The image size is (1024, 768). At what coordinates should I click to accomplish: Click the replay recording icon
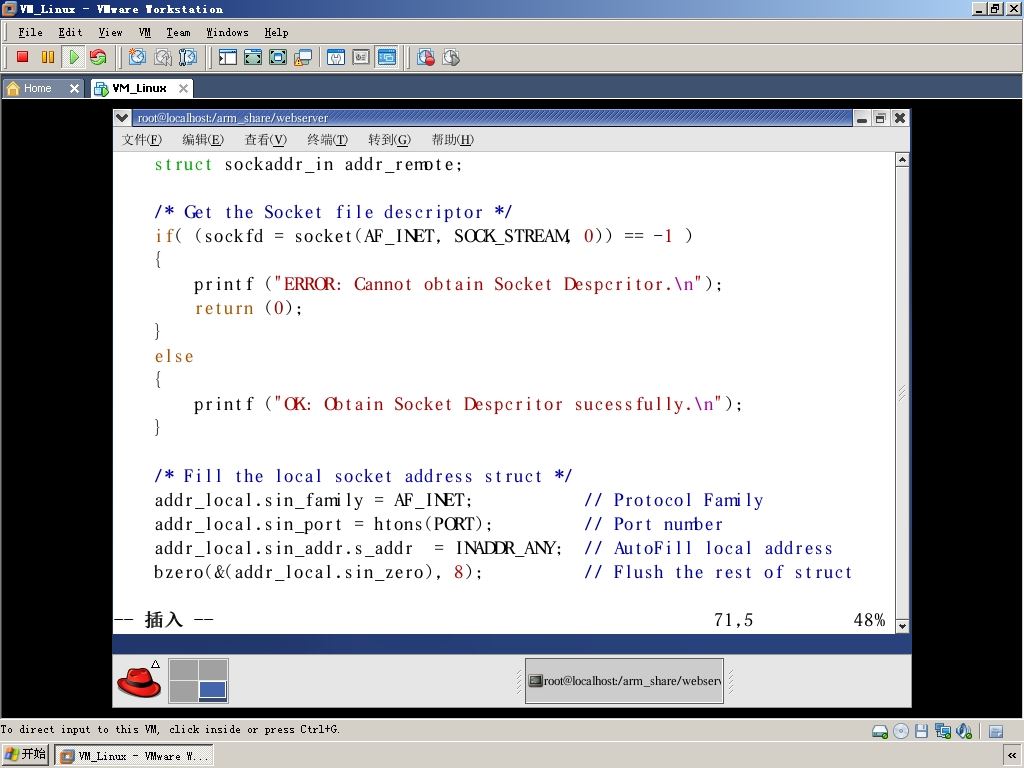pyautogui.click(x=451, y=57)
